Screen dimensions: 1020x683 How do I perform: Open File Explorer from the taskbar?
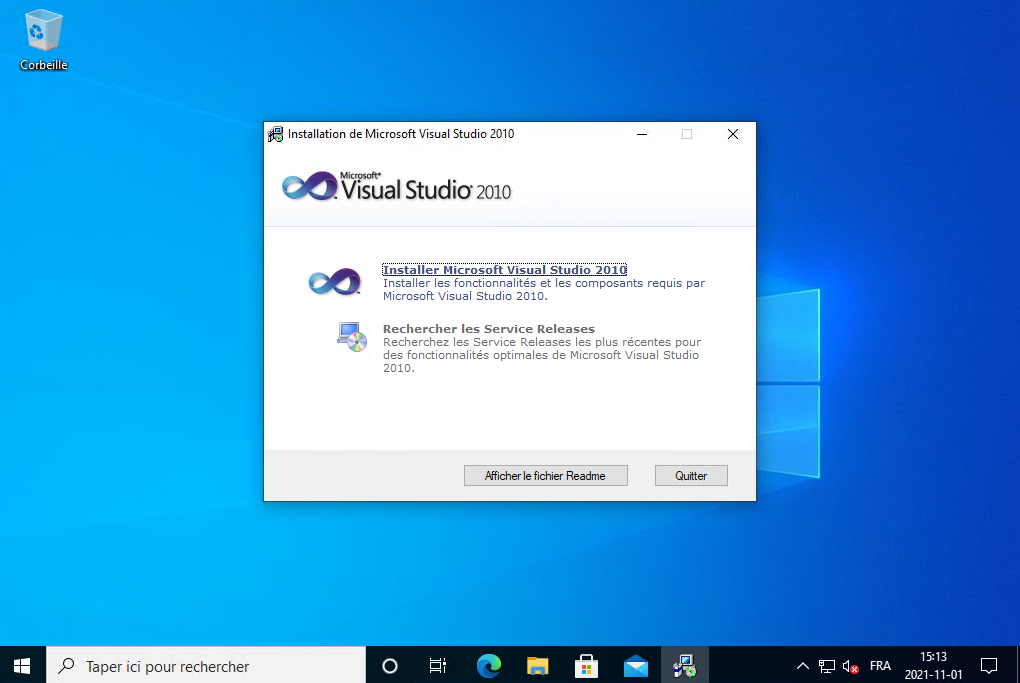[538, 665]
